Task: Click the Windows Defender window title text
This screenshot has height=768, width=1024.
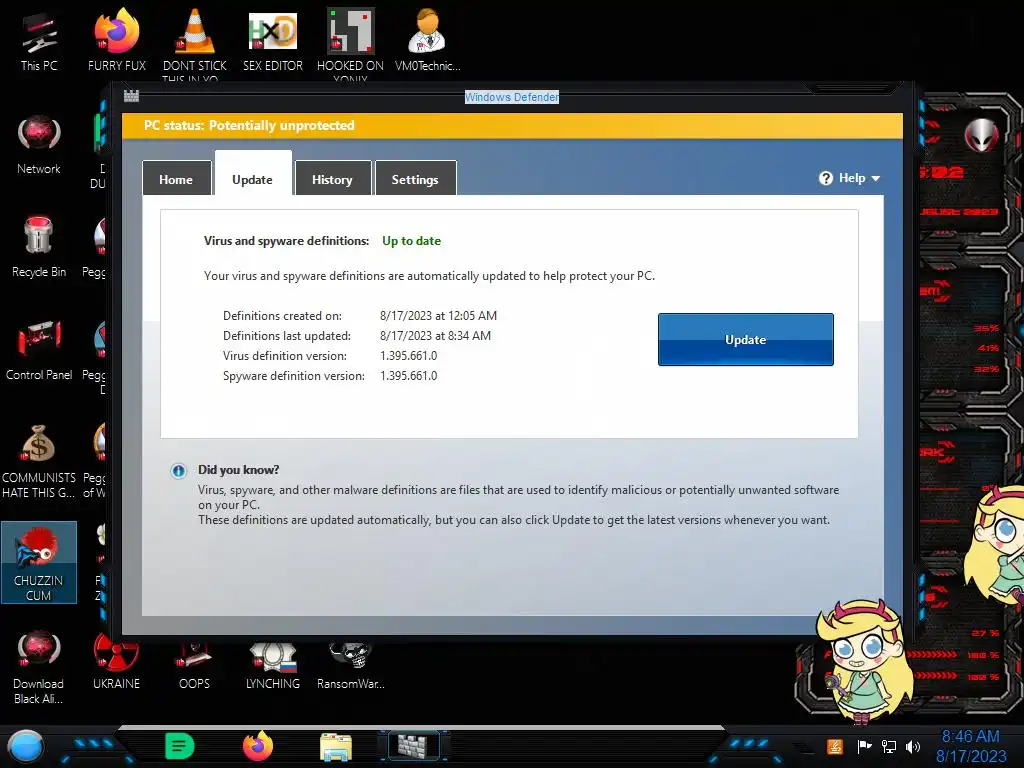Action: 512,97
